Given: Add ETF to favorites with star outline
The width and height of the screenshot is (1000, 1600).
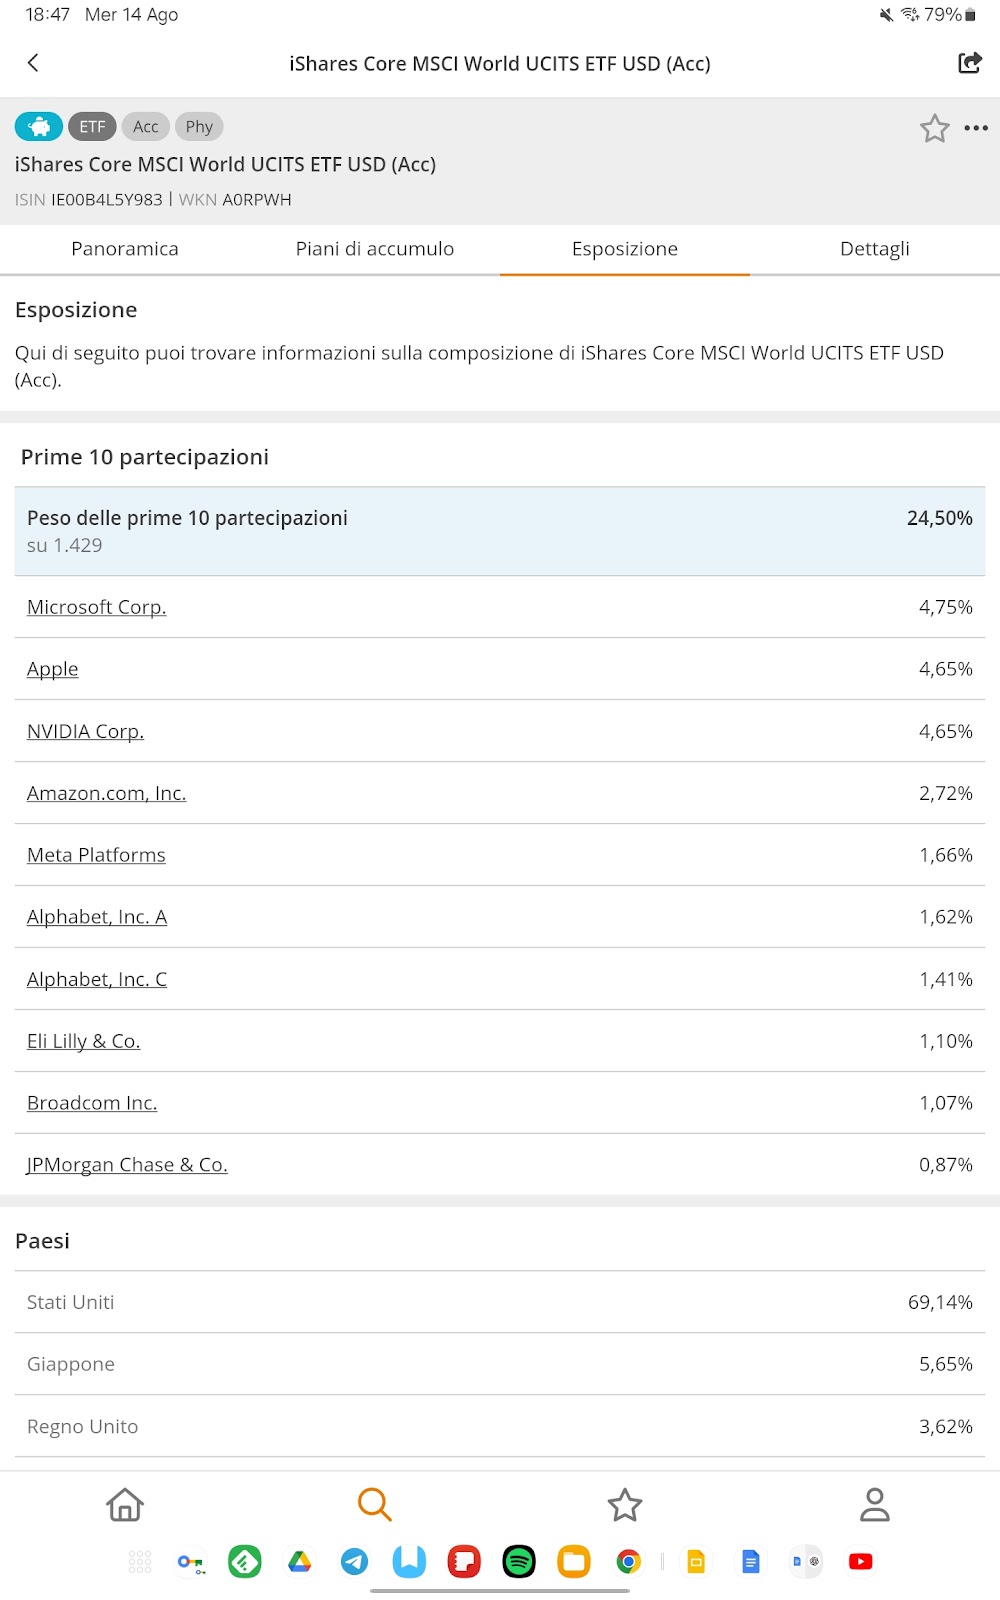Looking at the screenshot, I should tap(934, 128).
